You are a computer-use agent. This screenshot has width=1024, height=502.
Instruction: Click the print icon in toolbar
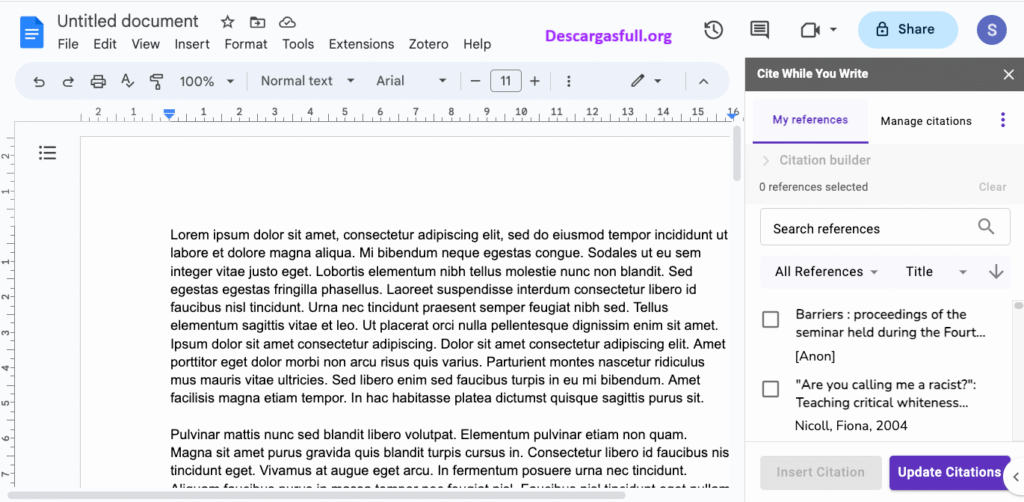98,81
